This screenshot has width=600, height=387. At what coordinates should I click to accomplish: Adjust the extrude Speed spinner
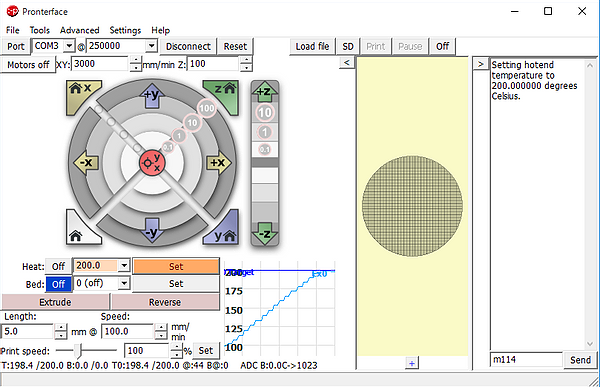coord(161,331)
